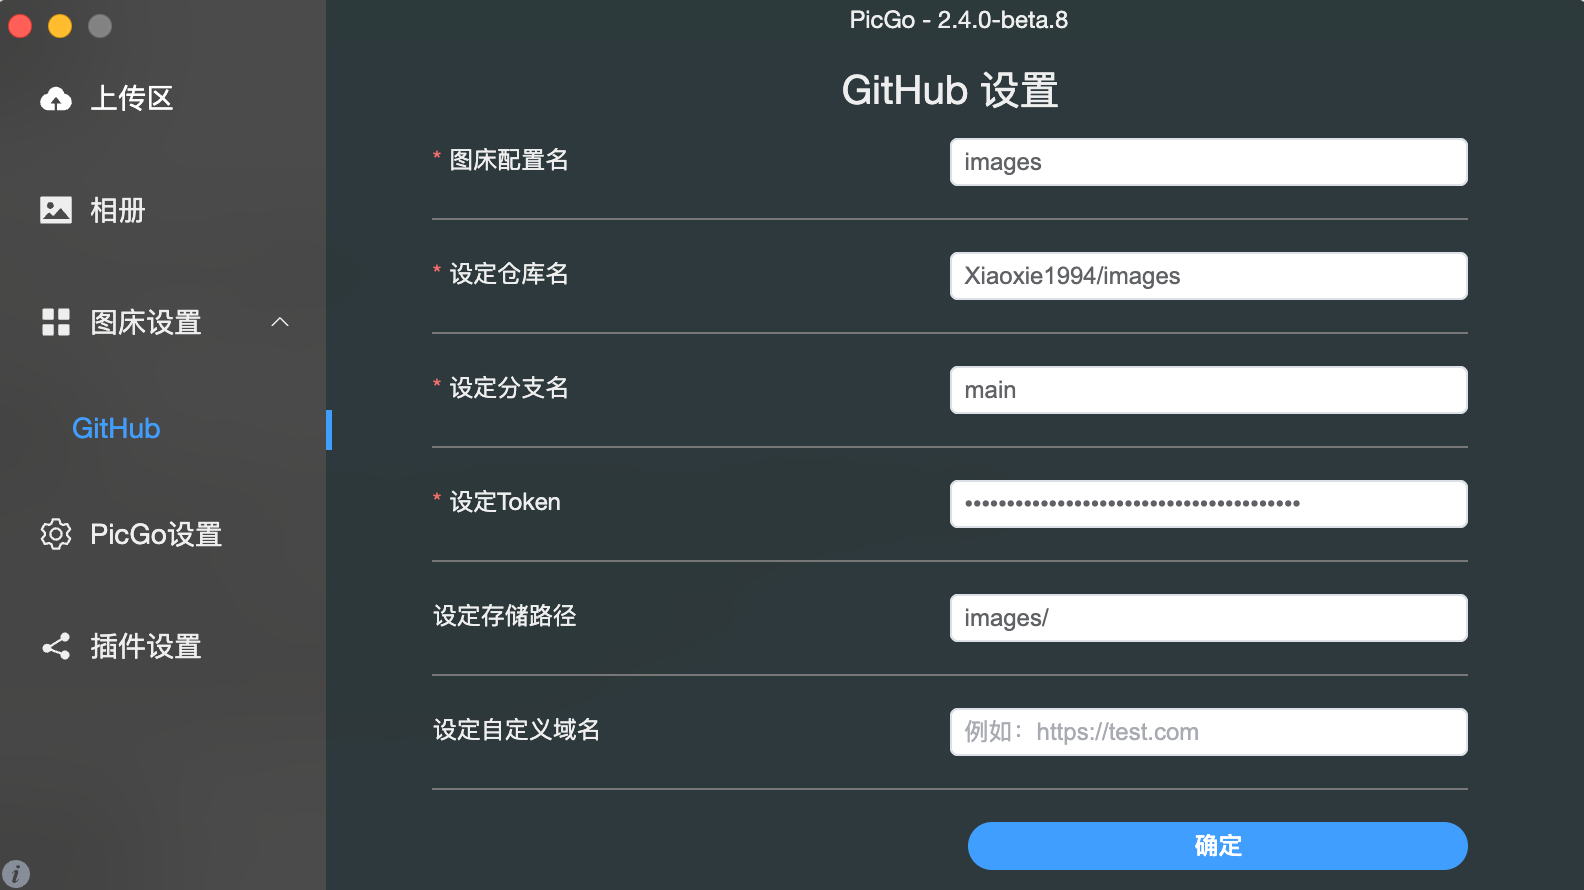
Task: Click the PicGo settings gear icon
Action: click(56, 534)
